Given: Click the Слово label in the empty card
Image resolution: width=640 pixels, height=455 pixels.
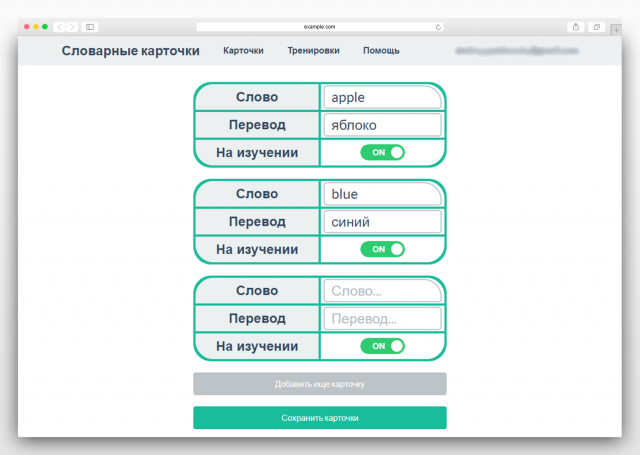Looking at the screenshot, I should coord(257,291).
